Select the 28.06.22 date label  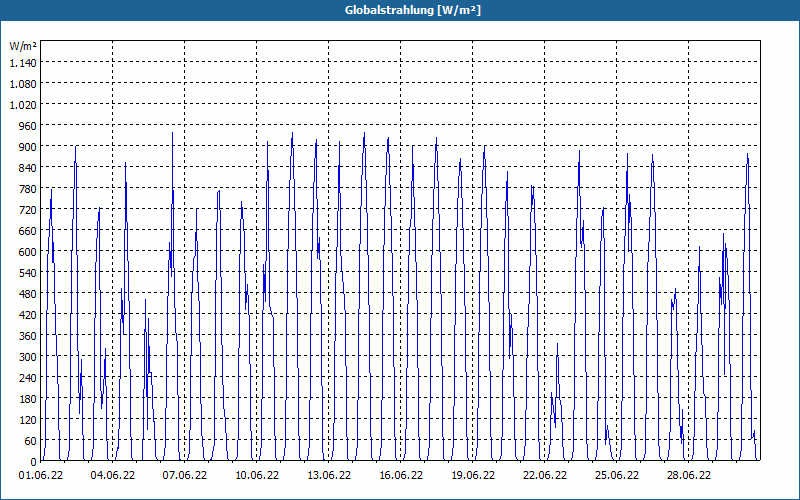coord(688,476)
